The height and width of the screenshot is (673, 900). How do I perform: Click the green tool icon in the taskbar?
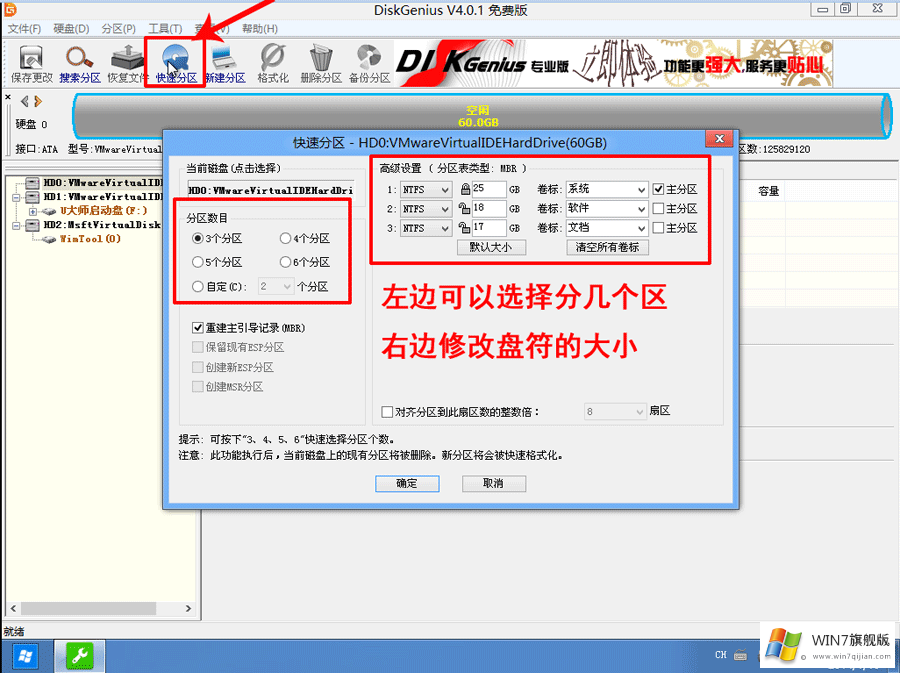point(78,655)
